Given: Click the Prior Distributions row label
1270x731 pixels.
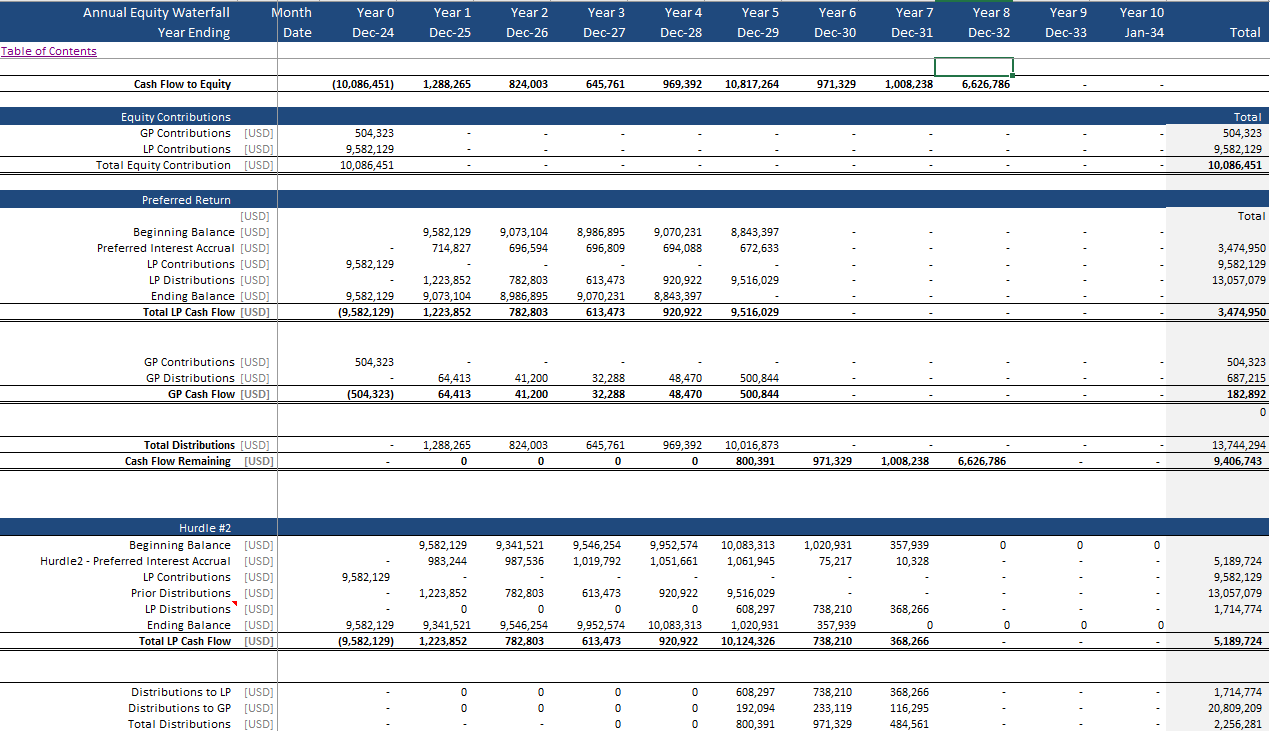Looking at the screenshot, I should [x=180, y=593].
